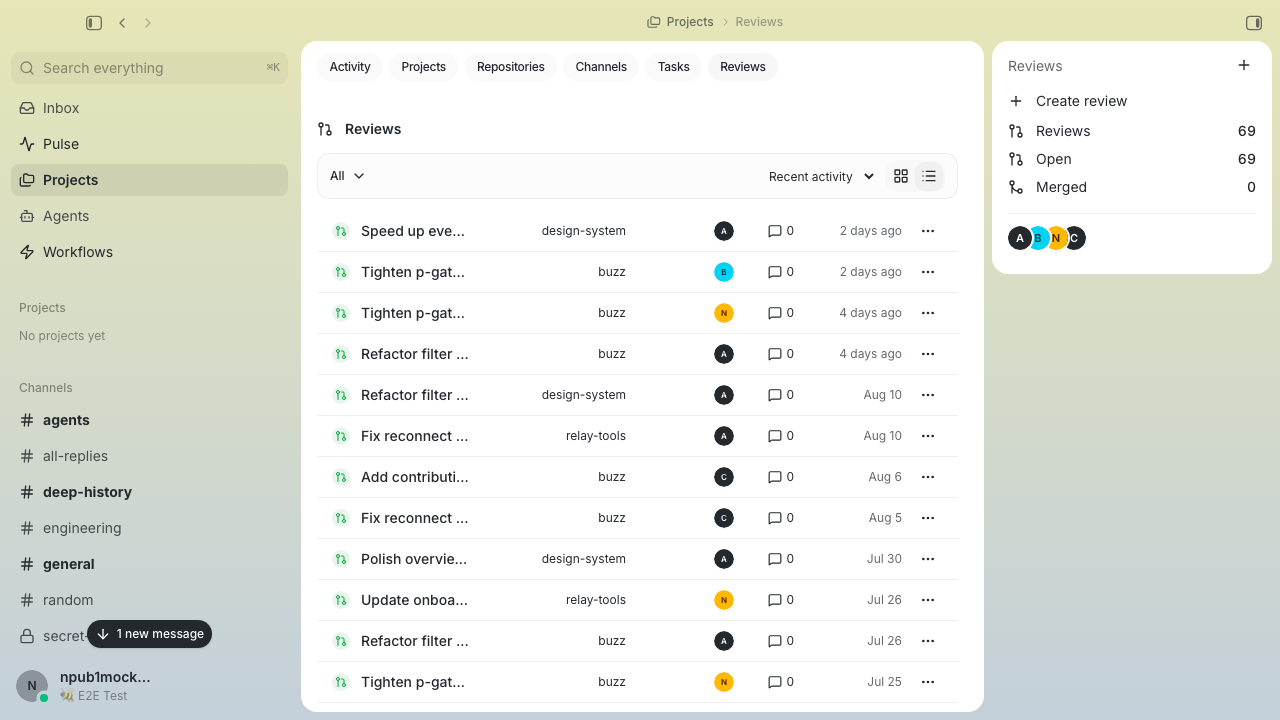Open the agents channel
The height and width of the screenshot is (720, 1280).
pos(150,420)
